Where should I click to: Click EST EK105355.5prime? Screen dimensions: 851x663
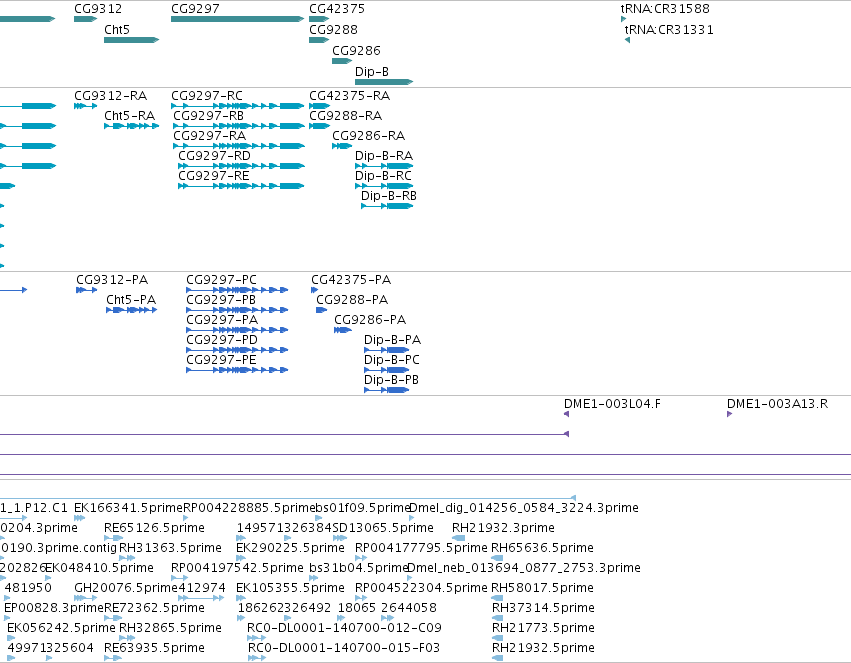290,589
